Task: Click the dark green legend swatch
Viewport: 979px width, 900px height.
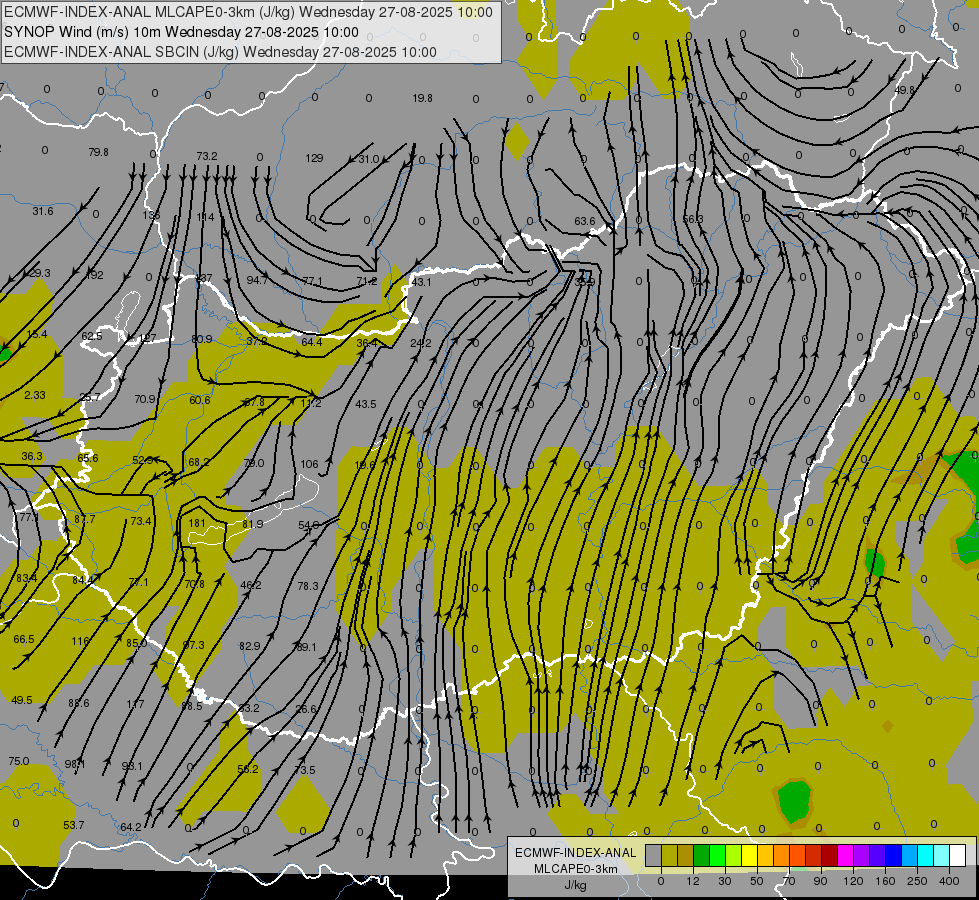Action: [702, 856]
